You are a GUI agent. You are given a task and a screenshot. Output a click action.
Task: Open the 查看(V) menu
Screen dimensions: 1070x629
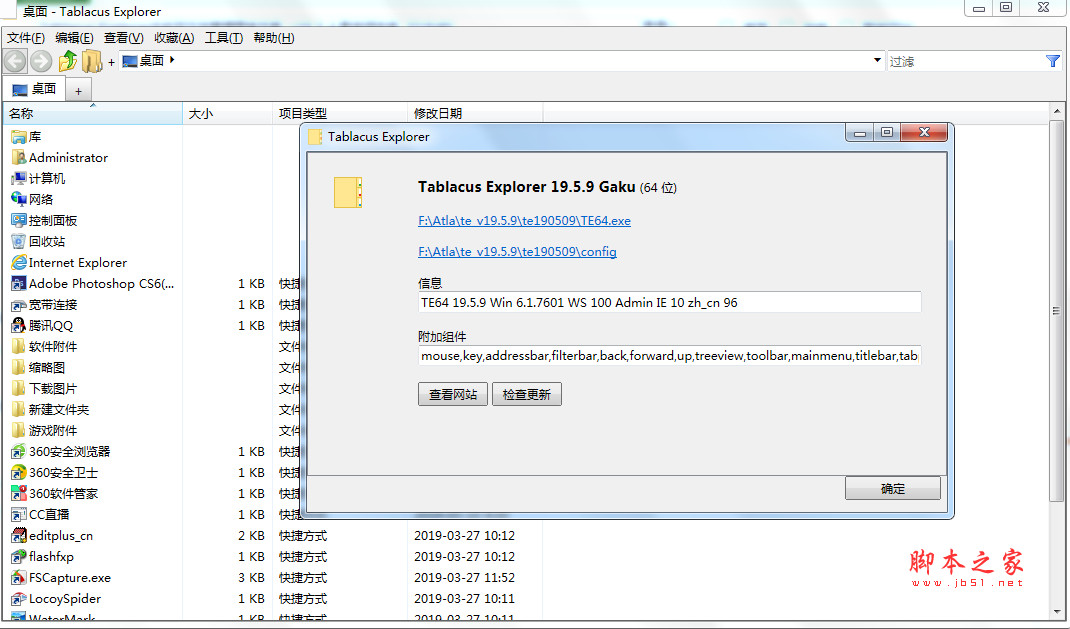pyautogui.click(x=124, y=38)
